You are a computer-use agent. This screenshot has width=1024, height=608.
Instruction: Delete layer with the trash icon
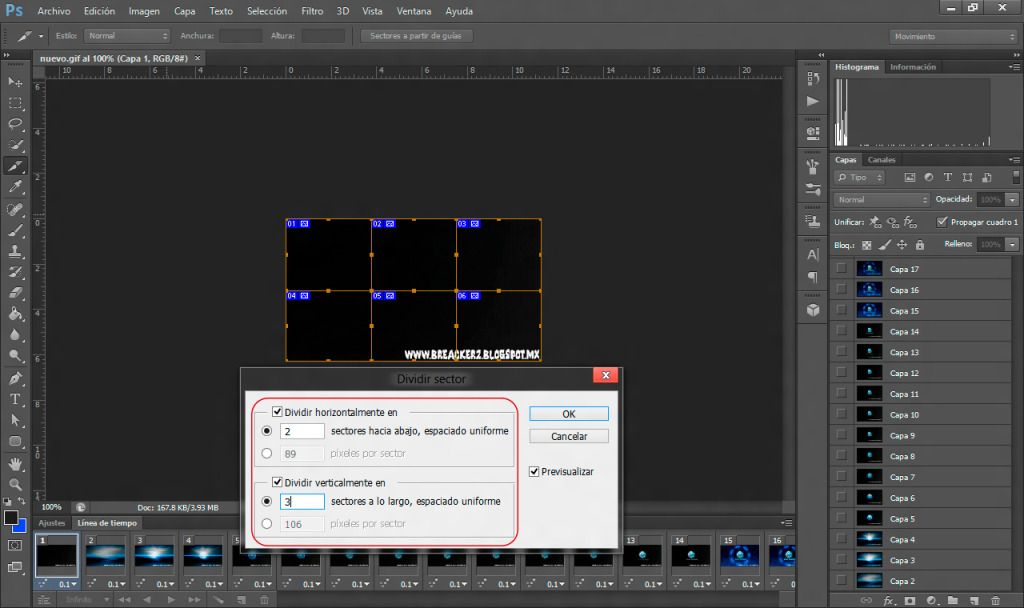[x=995, y=600]
